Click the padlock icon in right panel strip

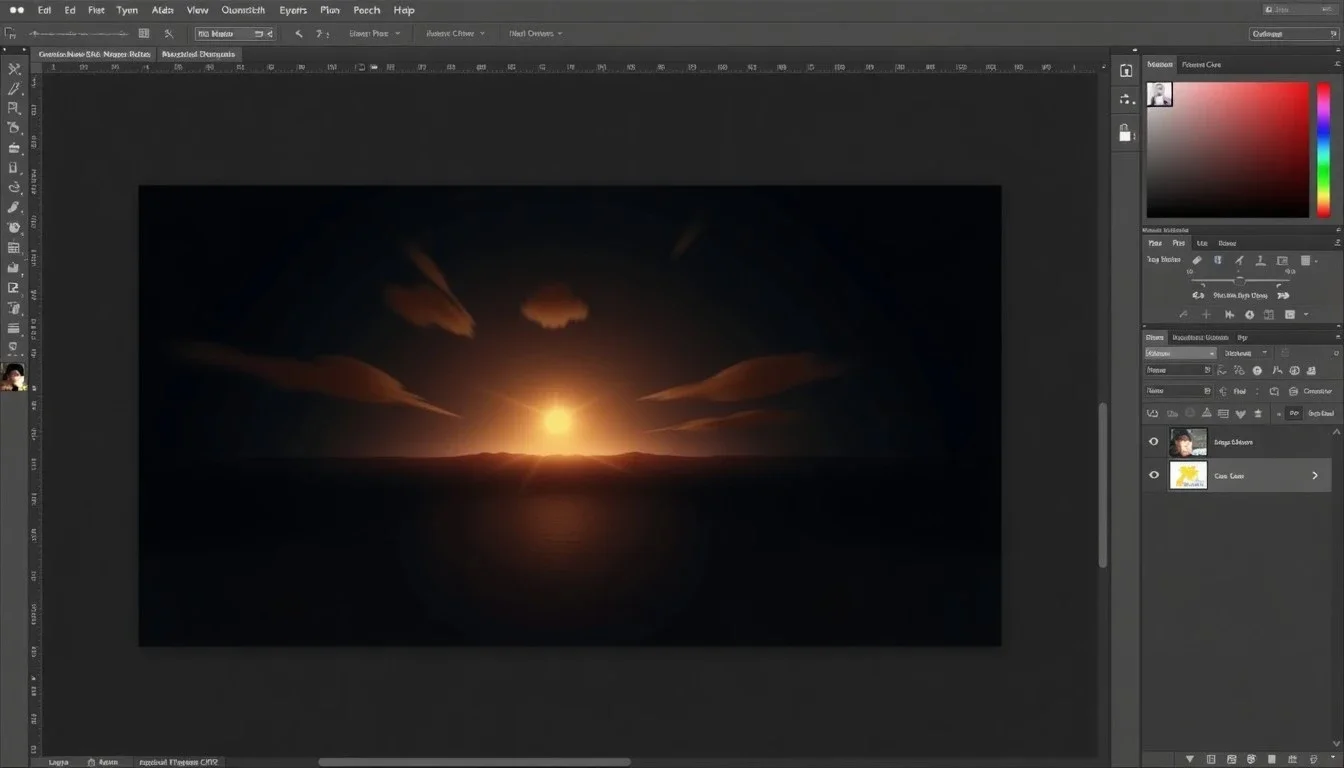point(1126,132)
